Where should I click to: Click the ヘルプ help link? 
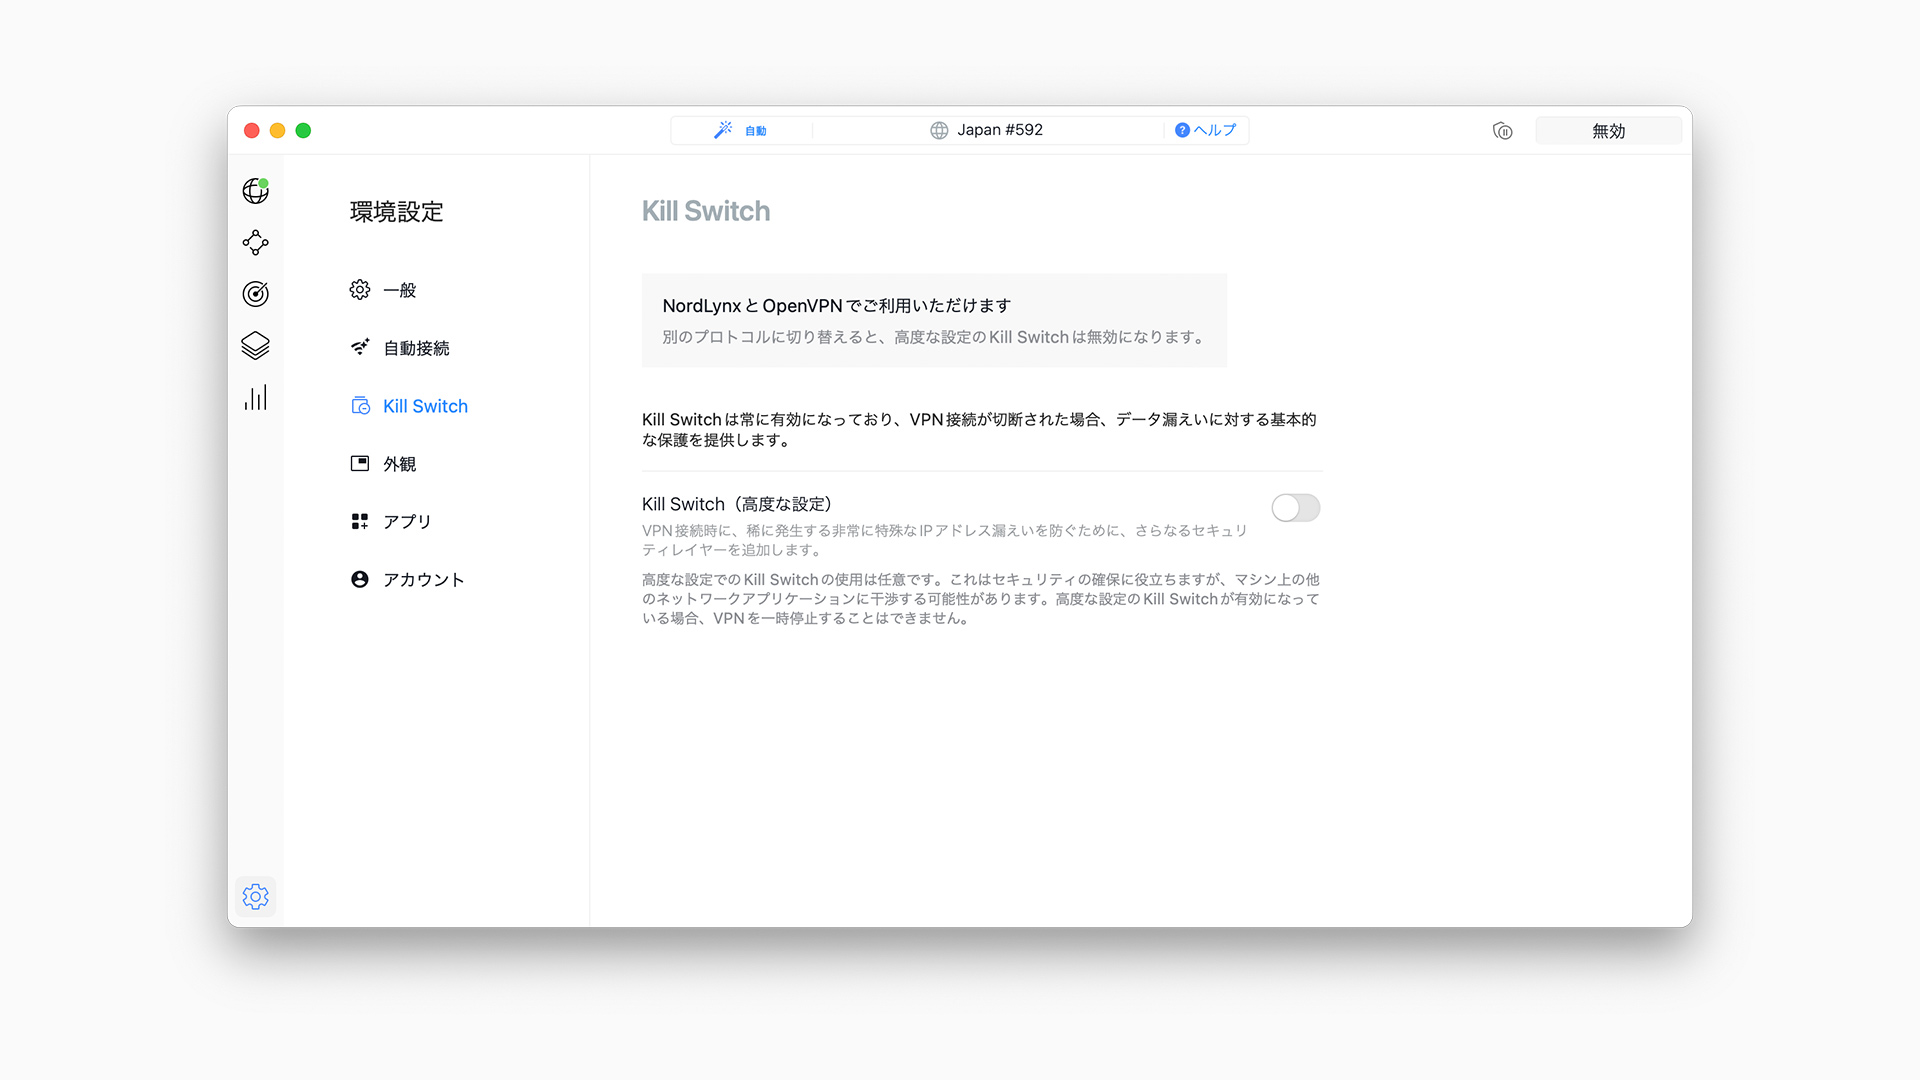point(1214,130)
